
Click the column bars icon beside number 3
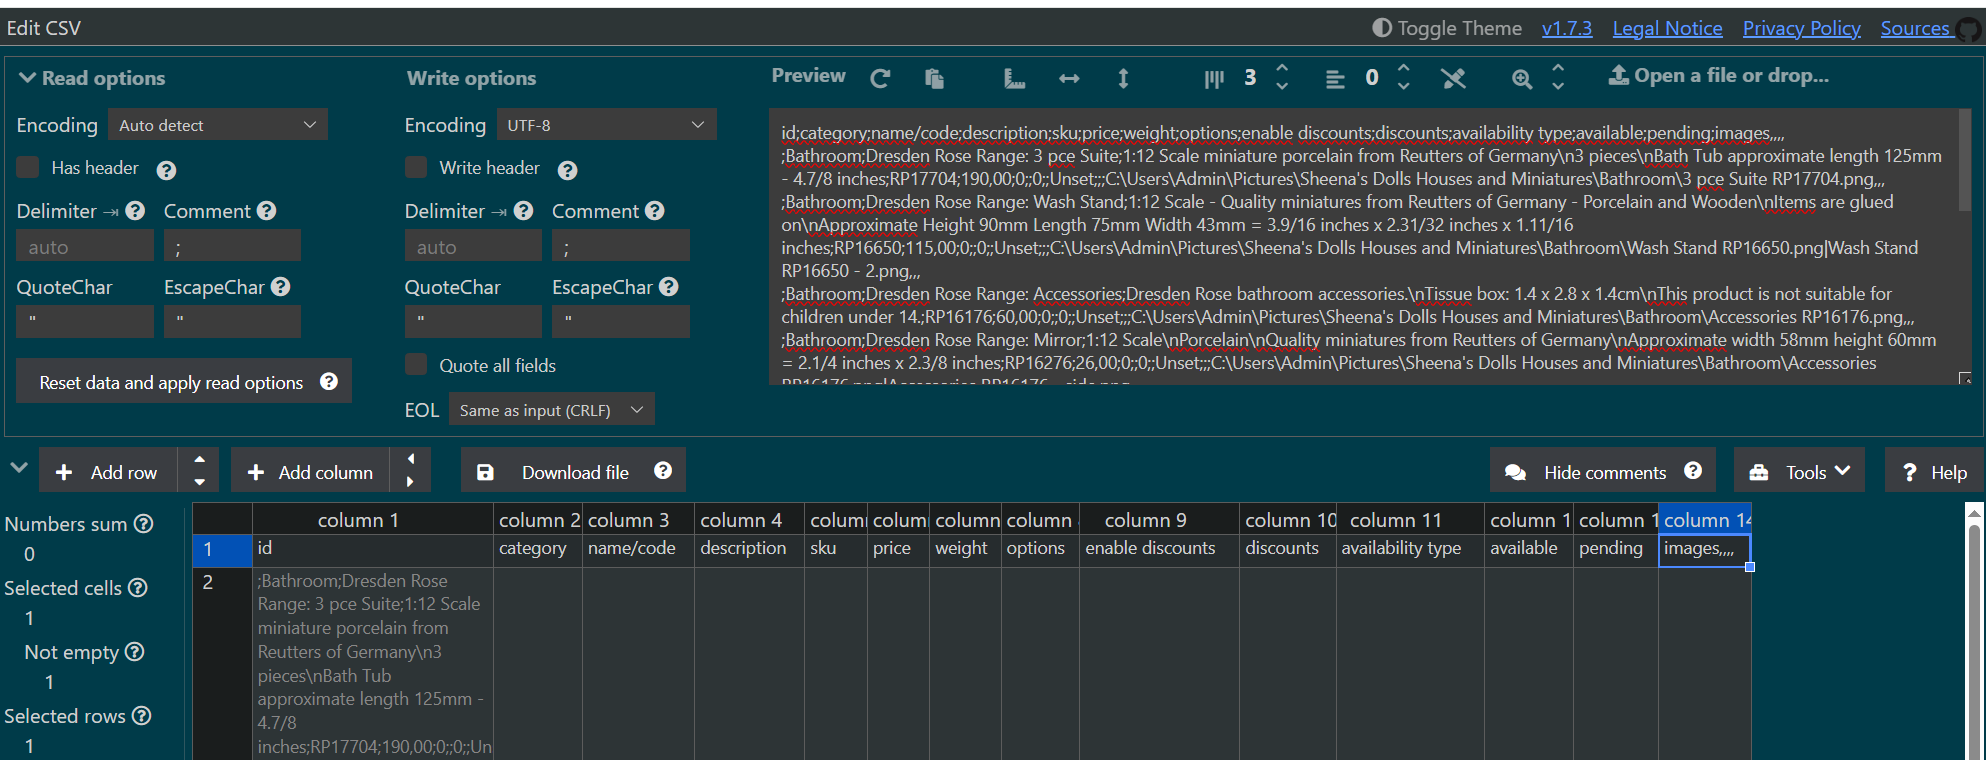click(x=1214, y=78)
